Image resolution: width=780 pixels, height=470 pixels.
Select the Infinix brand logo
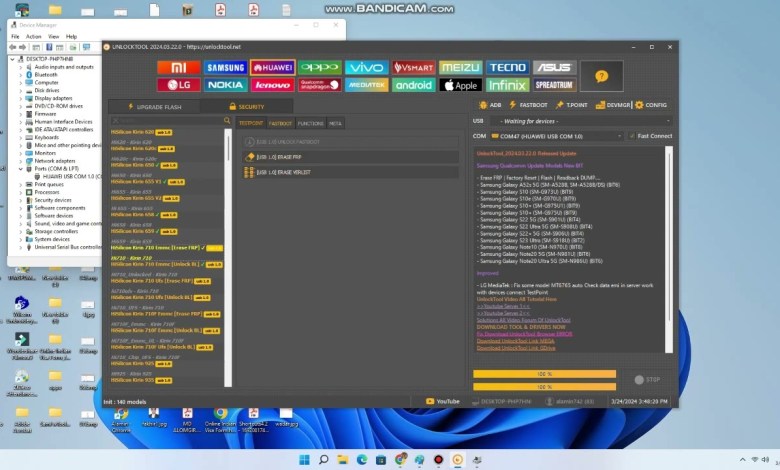point(507,85)
